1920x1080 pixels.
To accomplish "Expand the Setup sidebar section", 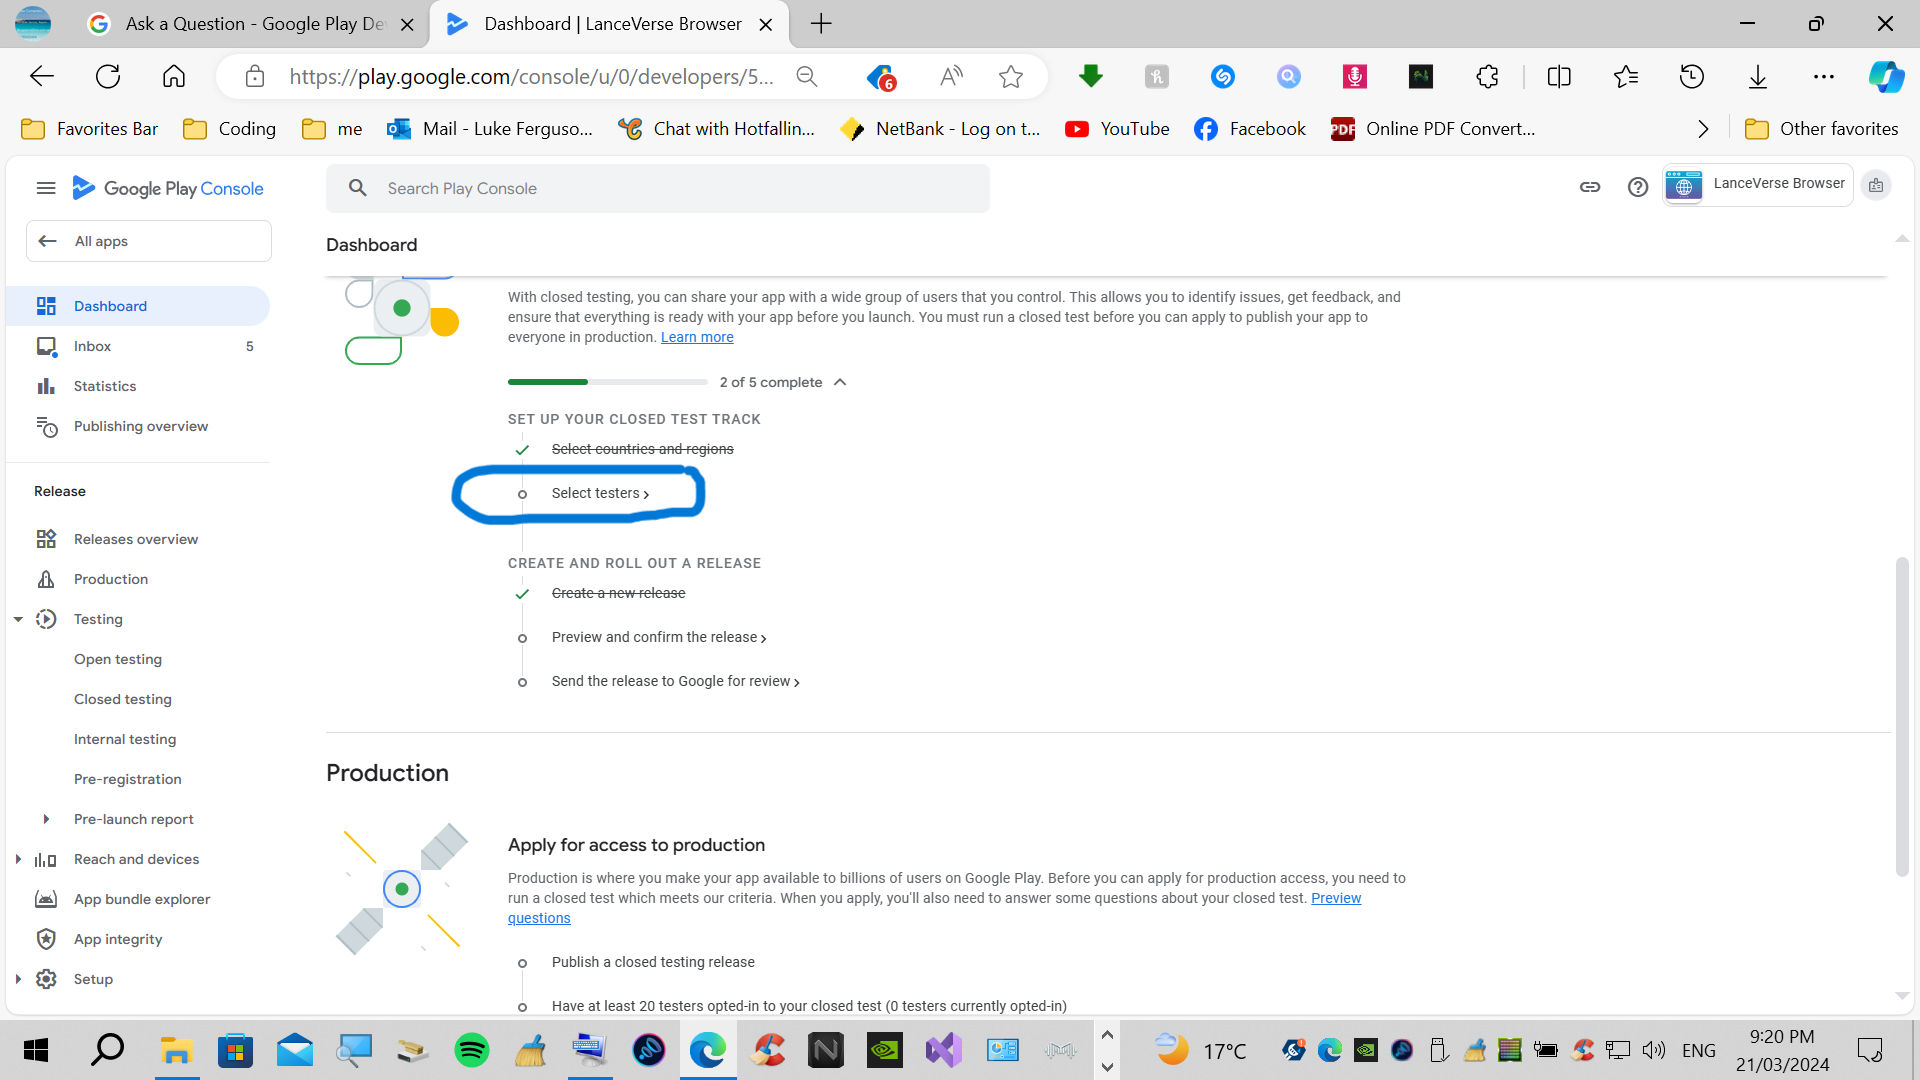I will 18,979.
